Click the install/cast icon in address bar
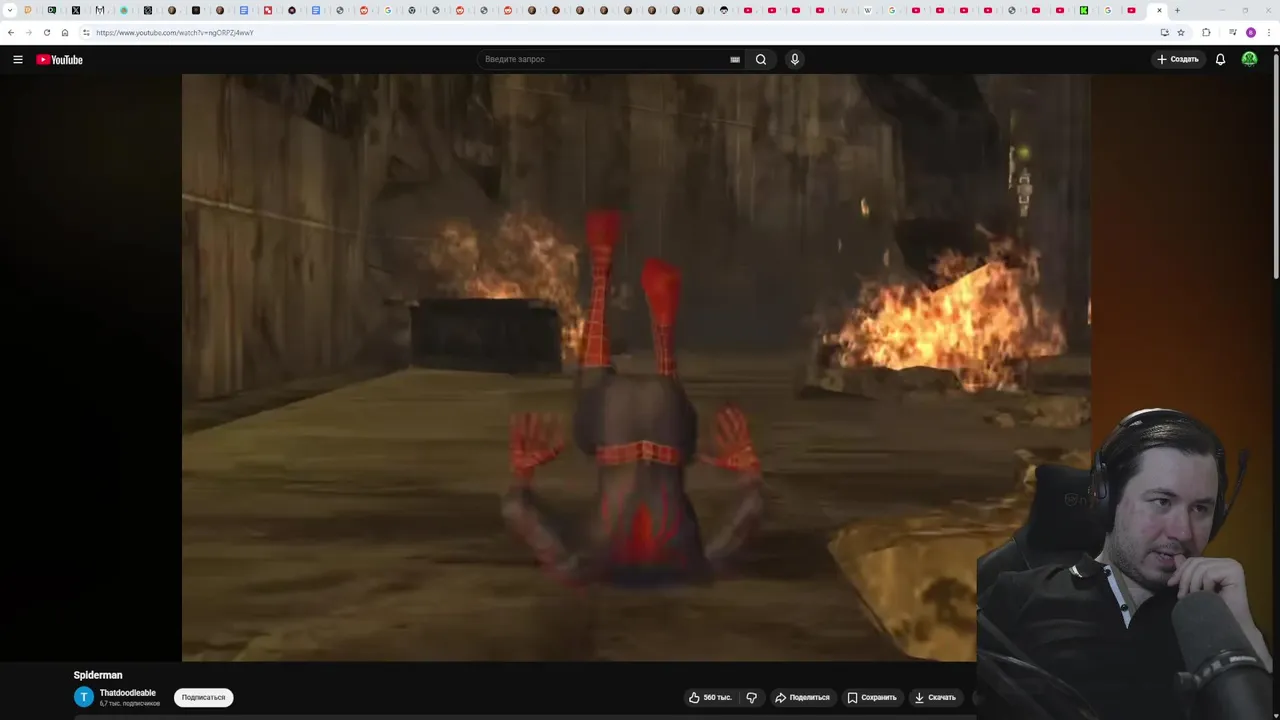Screen dimensions: 1280x720 pyautogui.click(x=1164, y=32)
